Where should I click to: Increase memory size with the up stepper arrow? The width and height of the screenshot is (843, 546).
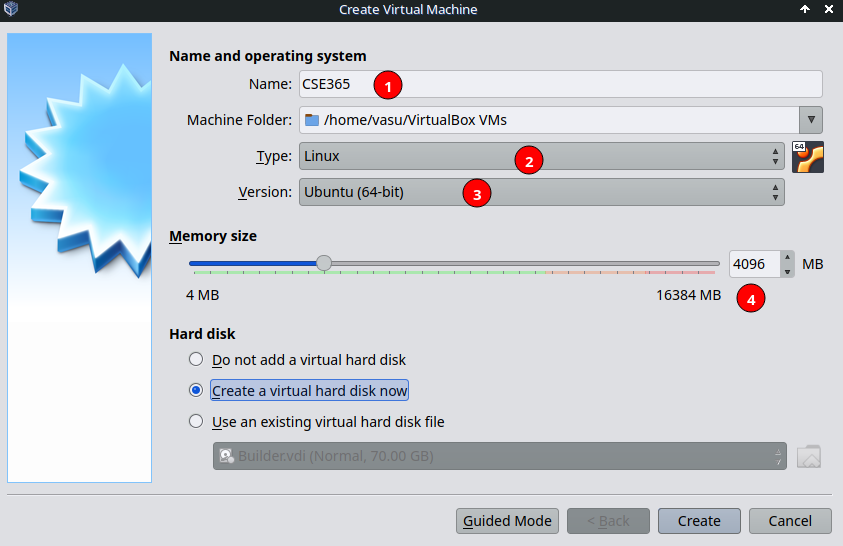point(787,258)
